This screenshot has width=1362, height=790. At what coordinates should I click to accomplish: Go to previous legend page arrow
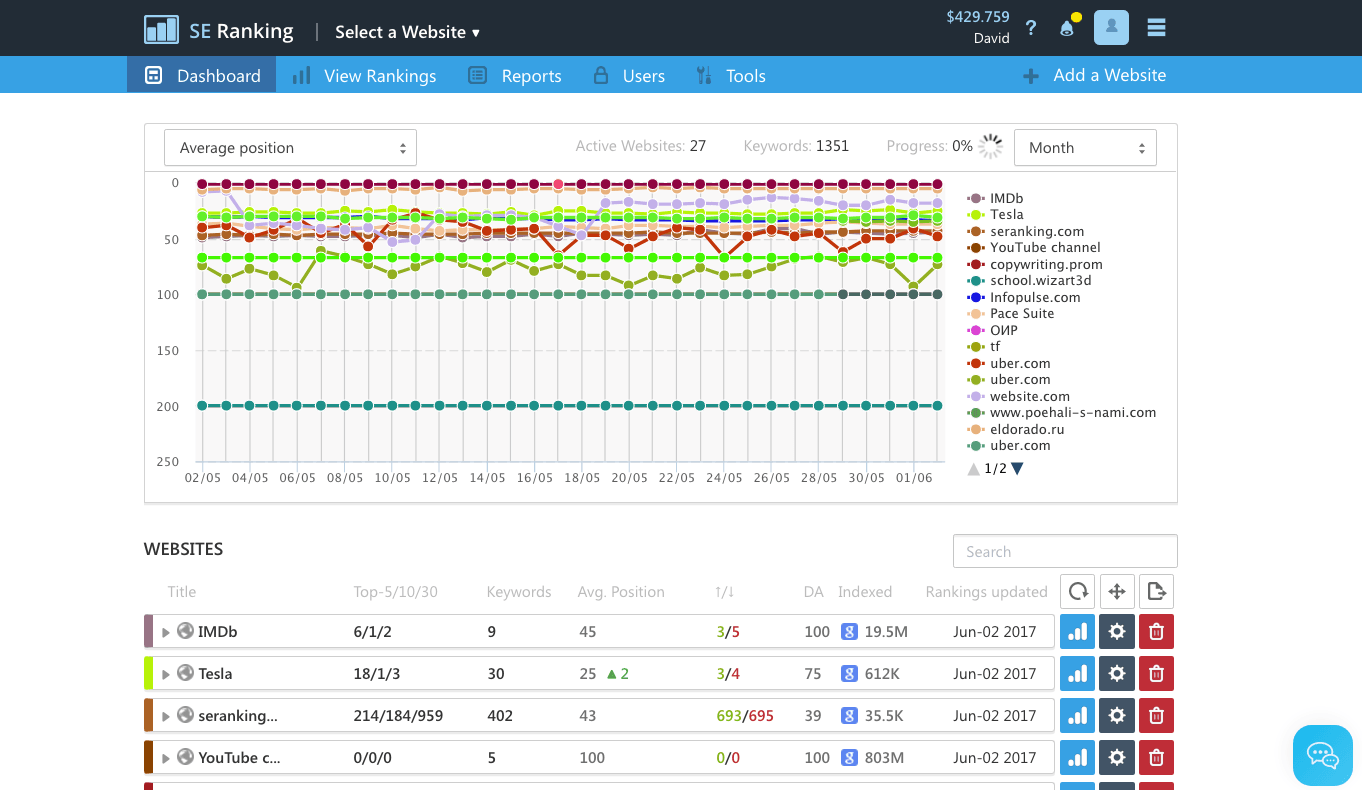coord(974,468)
